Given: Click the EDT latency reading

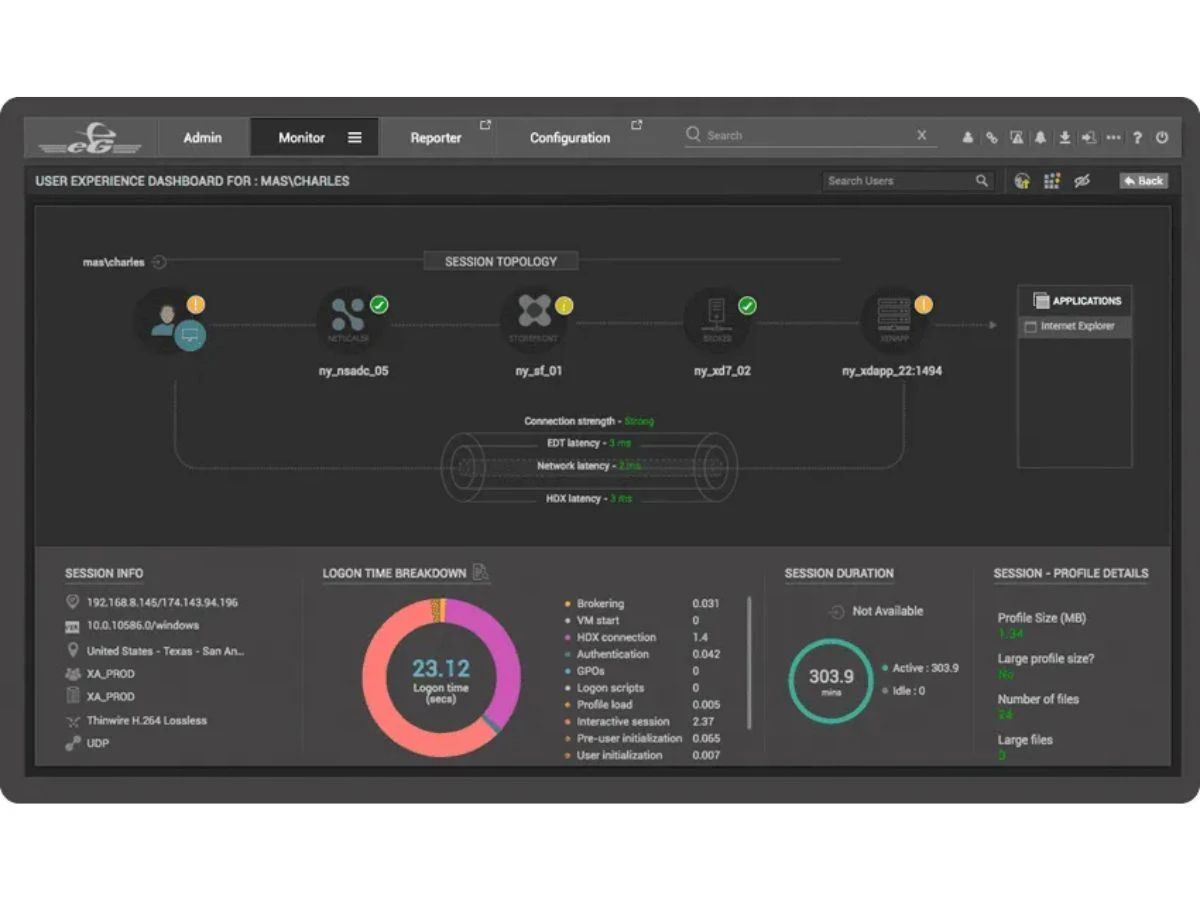Looking at the screenshot, I should tap(590, 443).
